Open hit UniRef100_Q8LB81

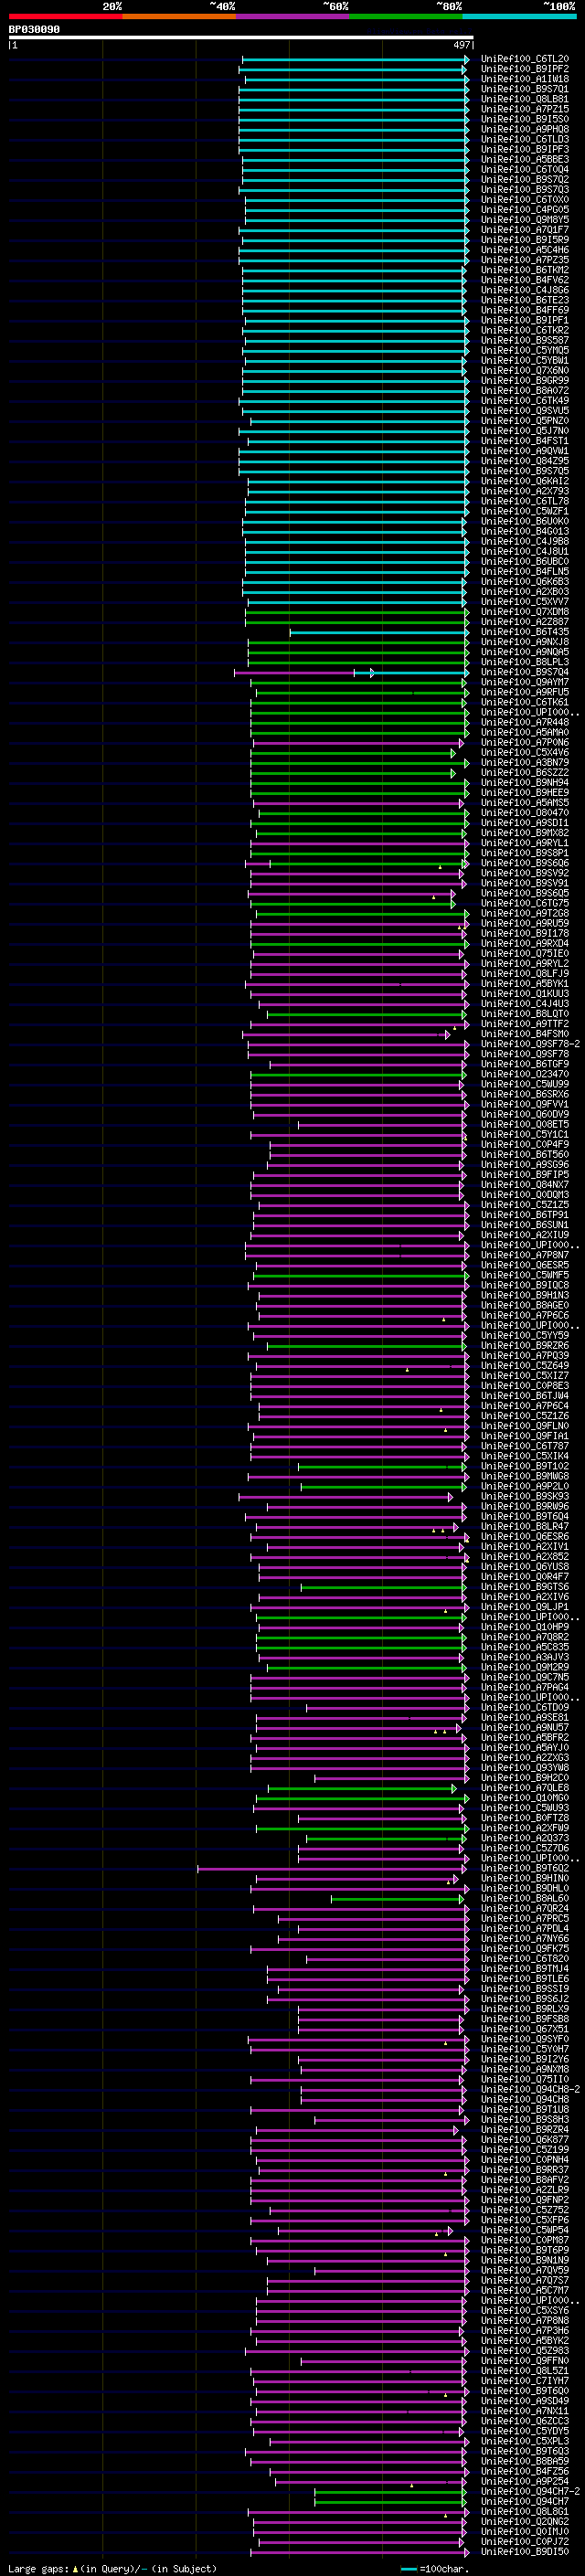click(x=525, y=99)
